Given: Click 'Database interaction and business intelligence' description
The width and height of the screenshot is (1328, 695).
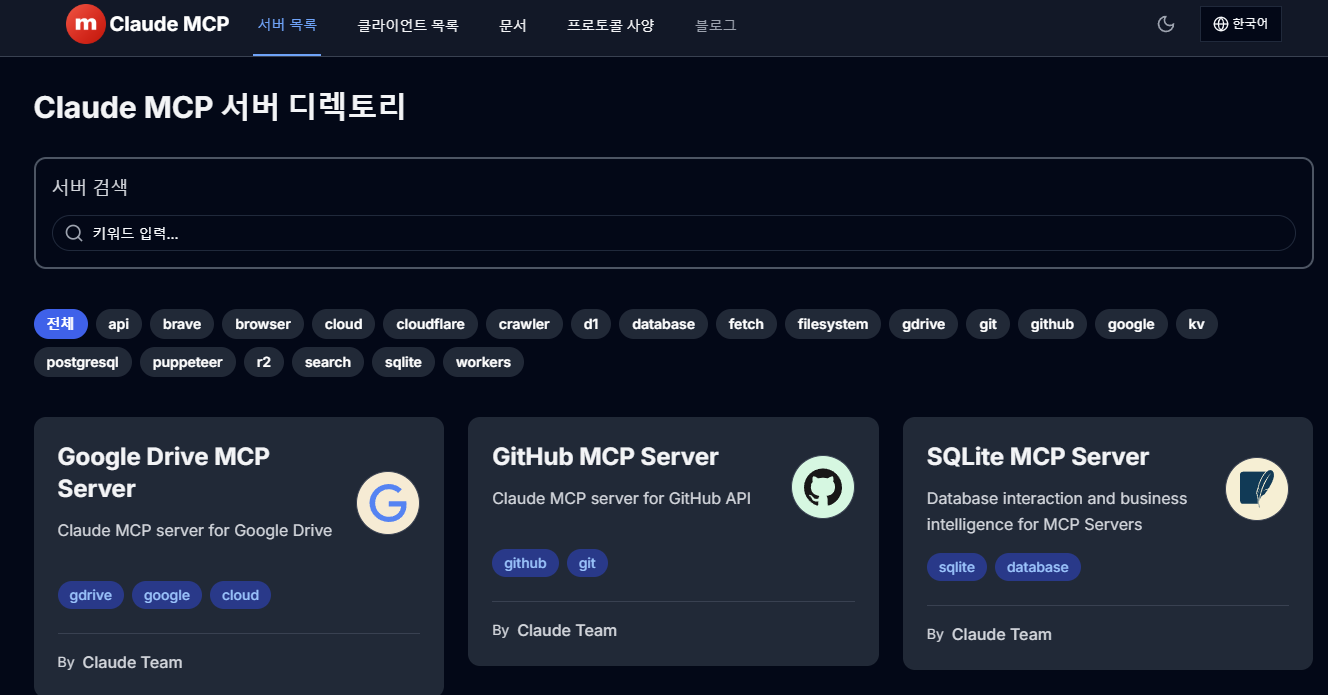Looking at the screenshot, I should pyautogui.click(x=1057, y=511).
